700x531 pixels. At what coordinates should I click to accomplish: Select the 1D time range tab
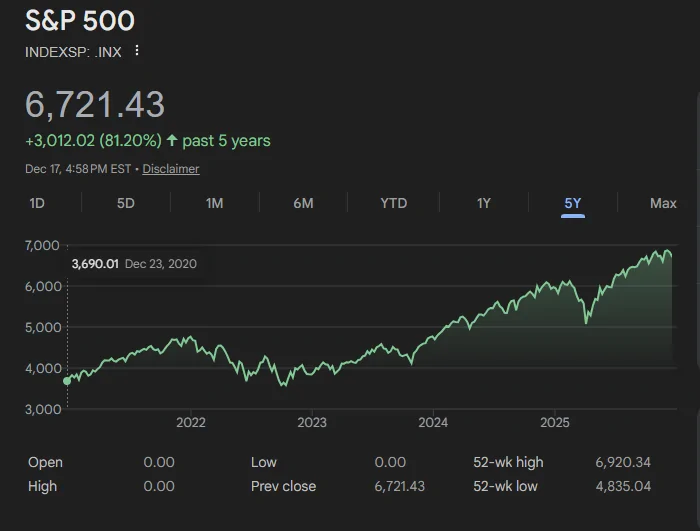coord(37,203)
